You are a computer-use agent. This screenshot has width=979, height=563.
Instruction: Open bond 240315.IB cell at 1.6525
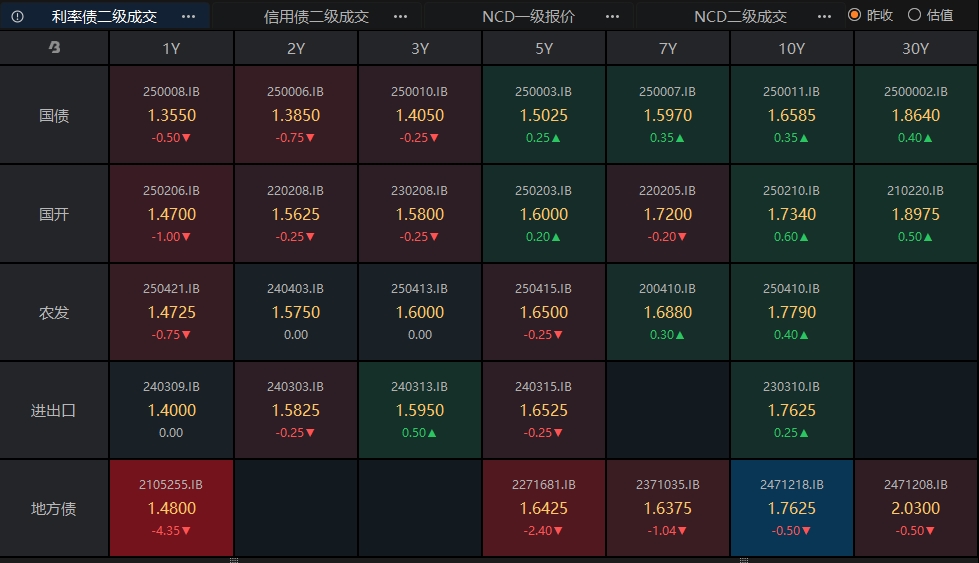pos(544,410)
